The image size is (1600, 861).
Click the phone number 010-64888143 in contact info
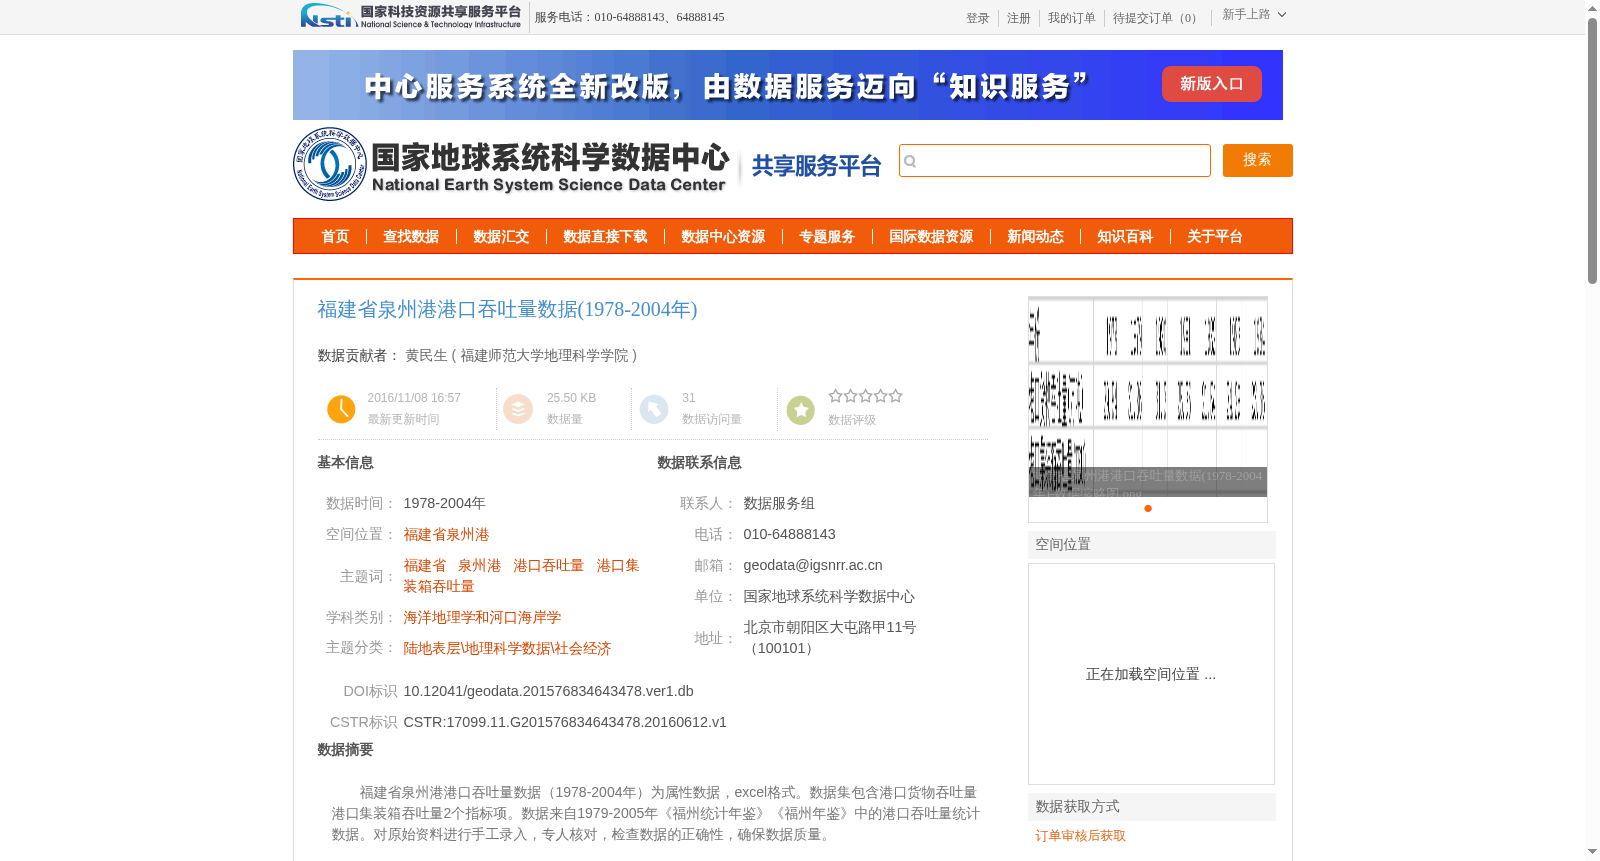pos(789,535)
